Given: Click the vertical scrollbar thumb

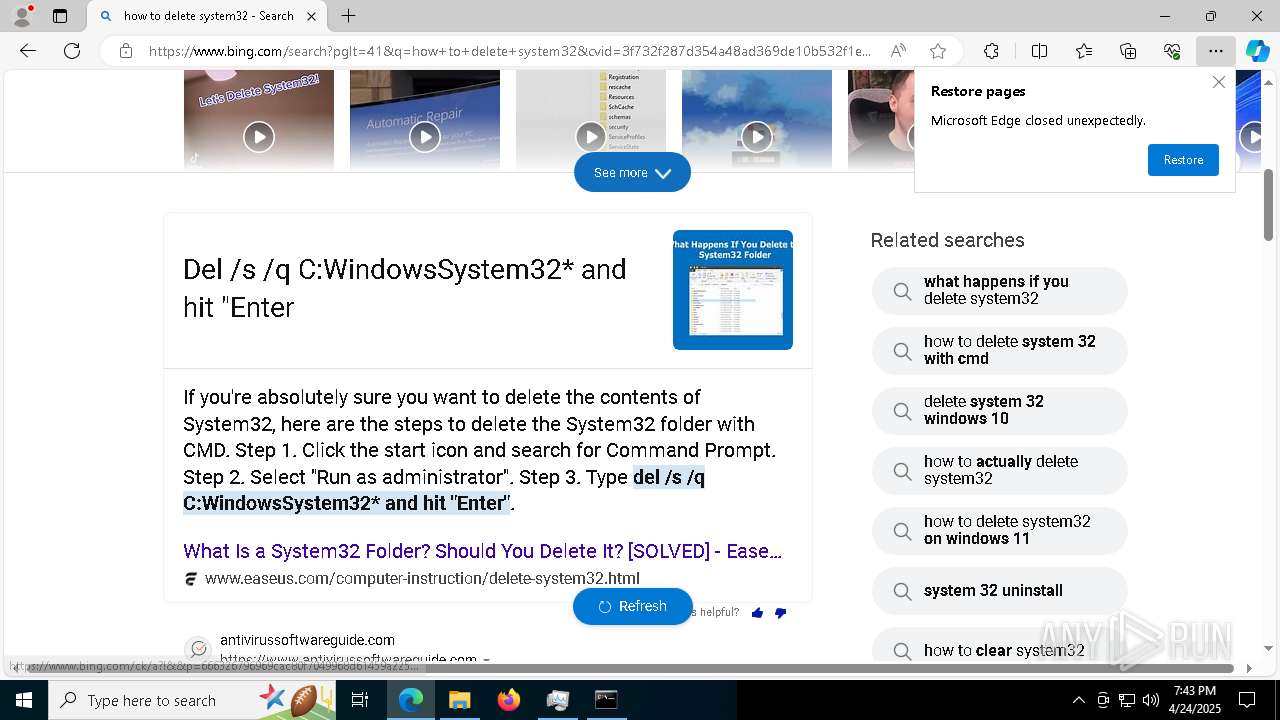Looking at the screenshot, I should click(1268, 204).
